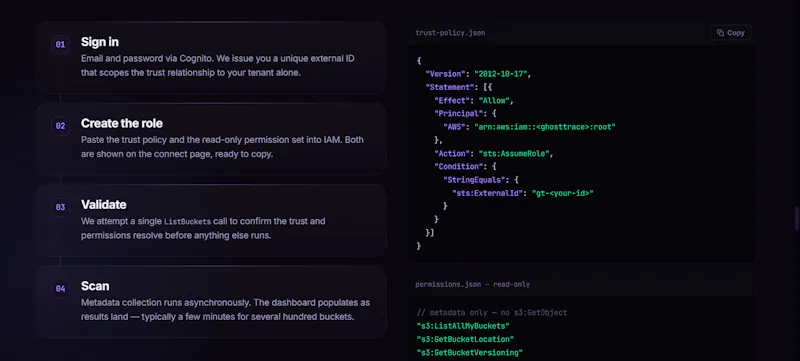Open the Create the role step heading
This screenshot has width=800, height=361.
[x=122, y=123]
